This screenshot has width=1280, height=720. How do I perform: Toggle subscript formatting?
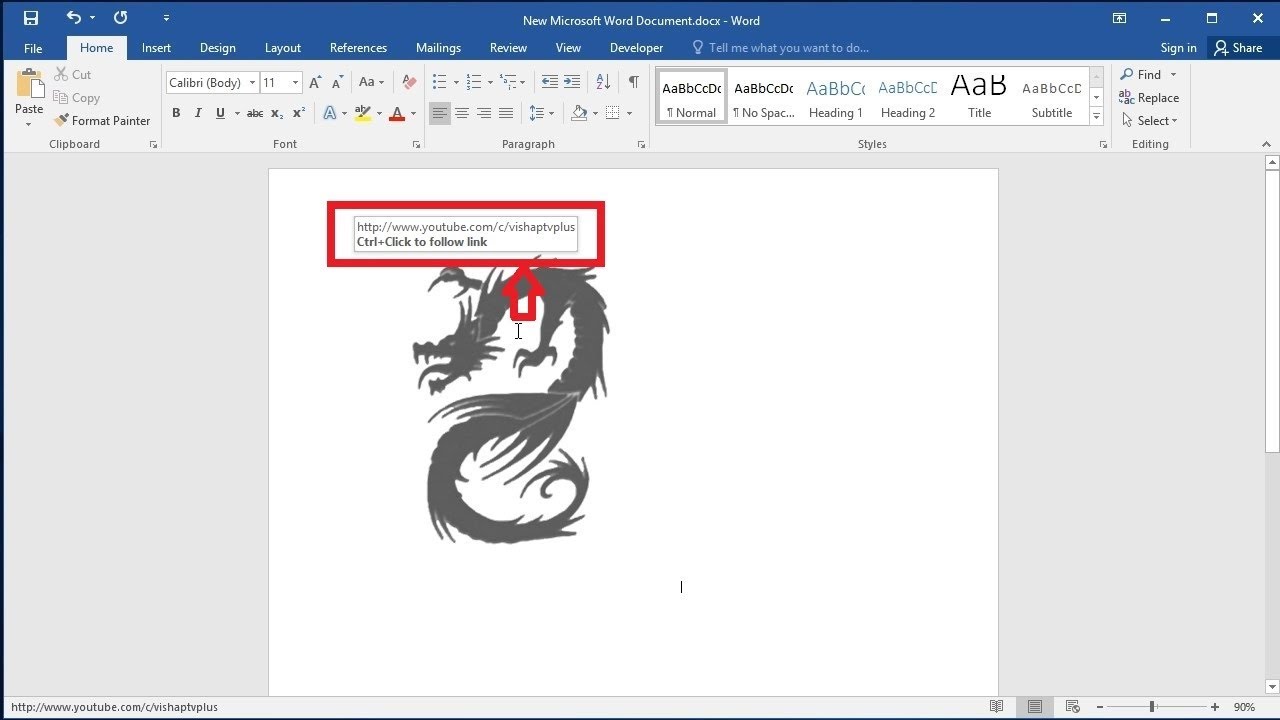click(277, 114)
